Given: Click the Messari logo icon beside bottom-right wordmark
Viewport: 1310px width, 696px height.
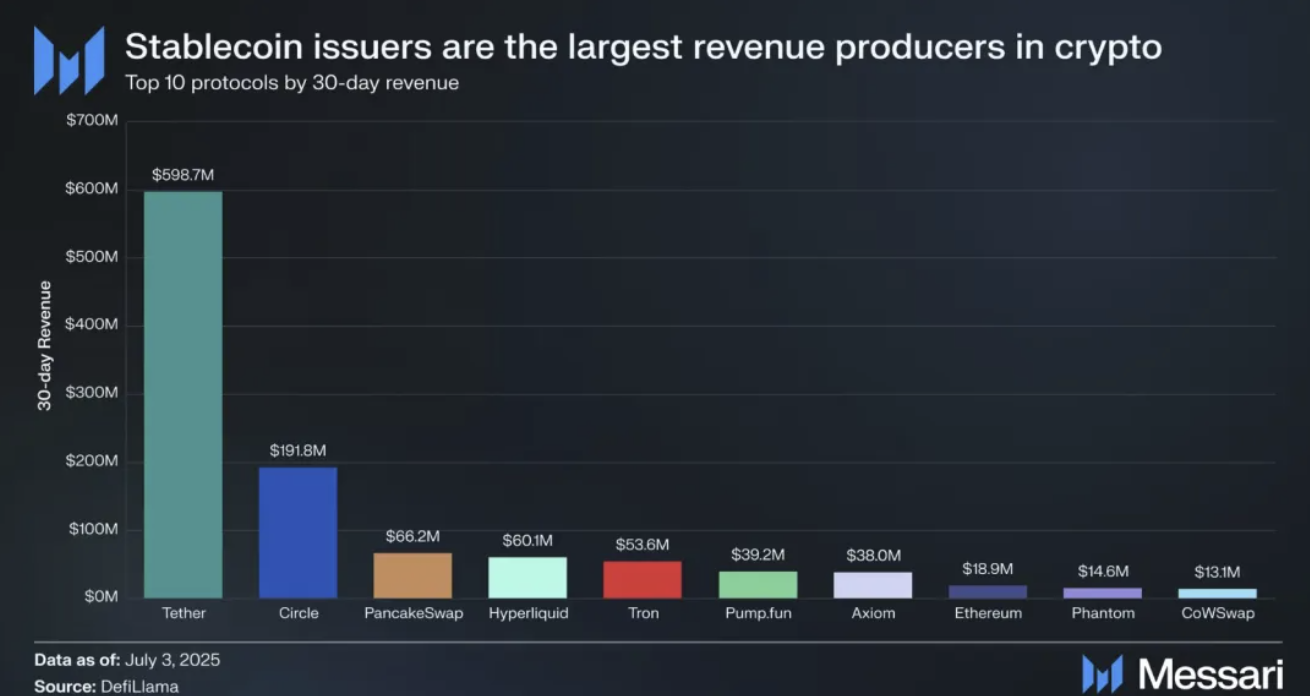Looking at the screenshot, I should click(1102, 672).
